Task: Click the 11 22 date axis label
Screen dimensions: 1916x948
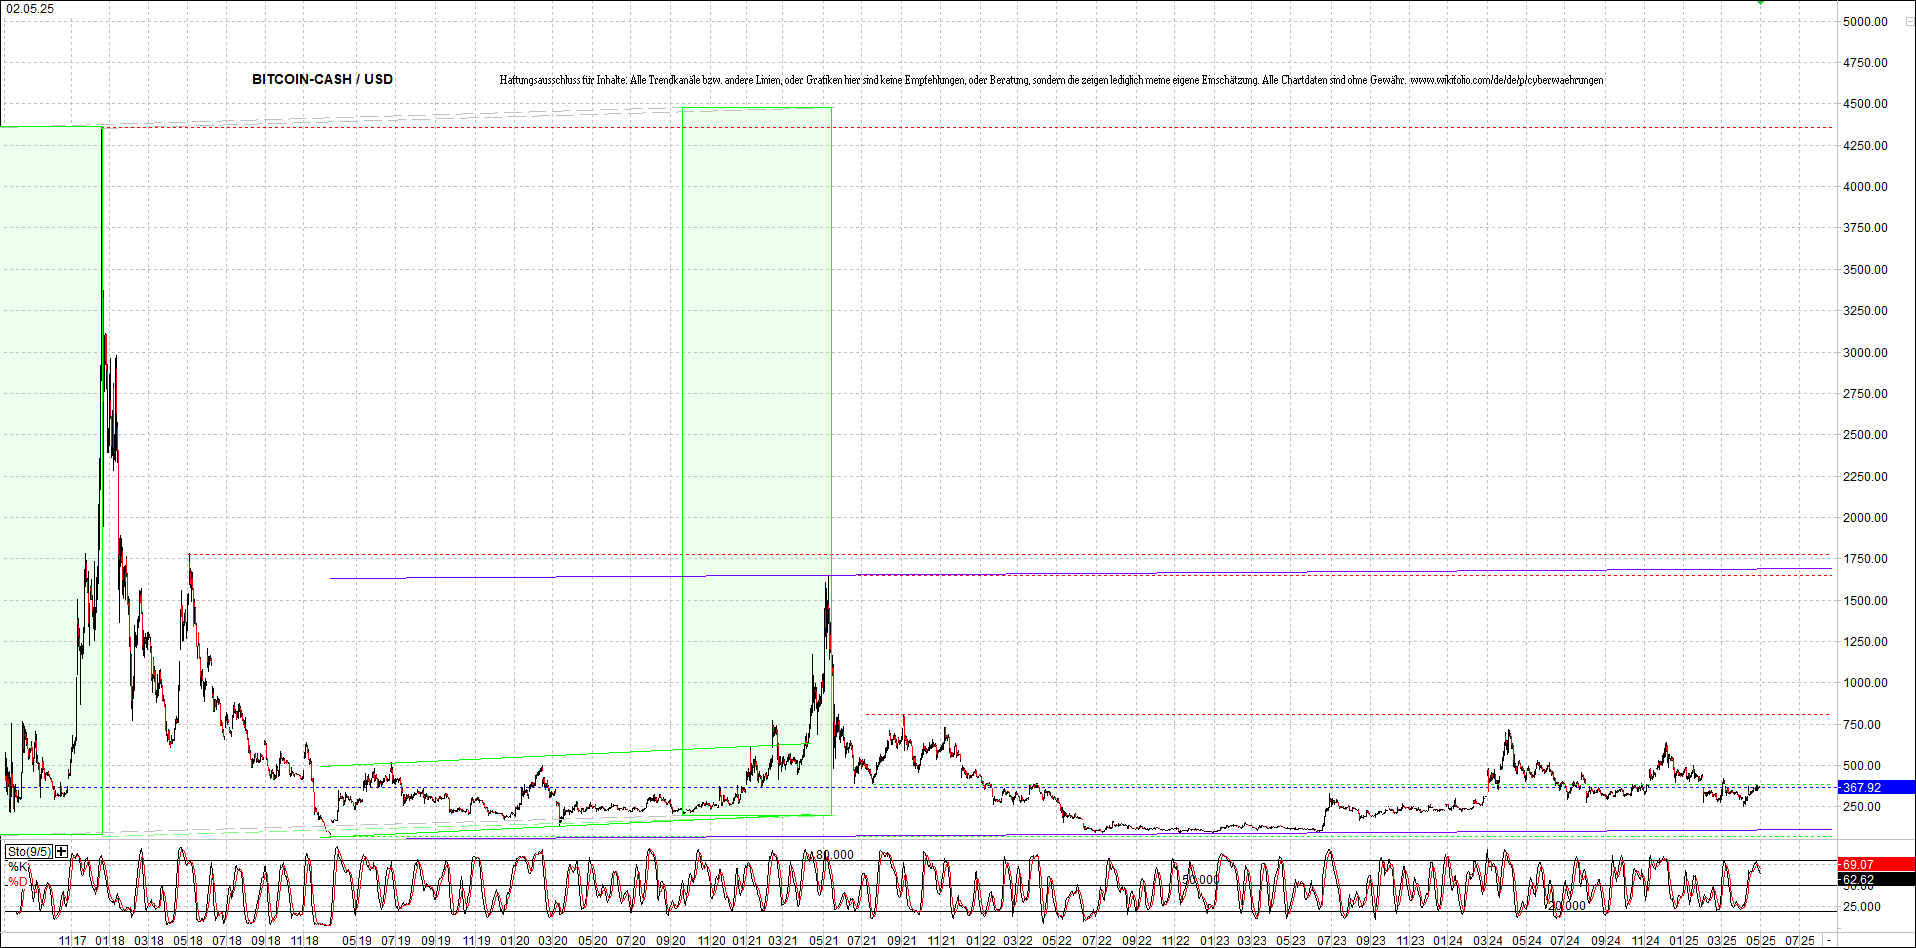Action: 1176,940
